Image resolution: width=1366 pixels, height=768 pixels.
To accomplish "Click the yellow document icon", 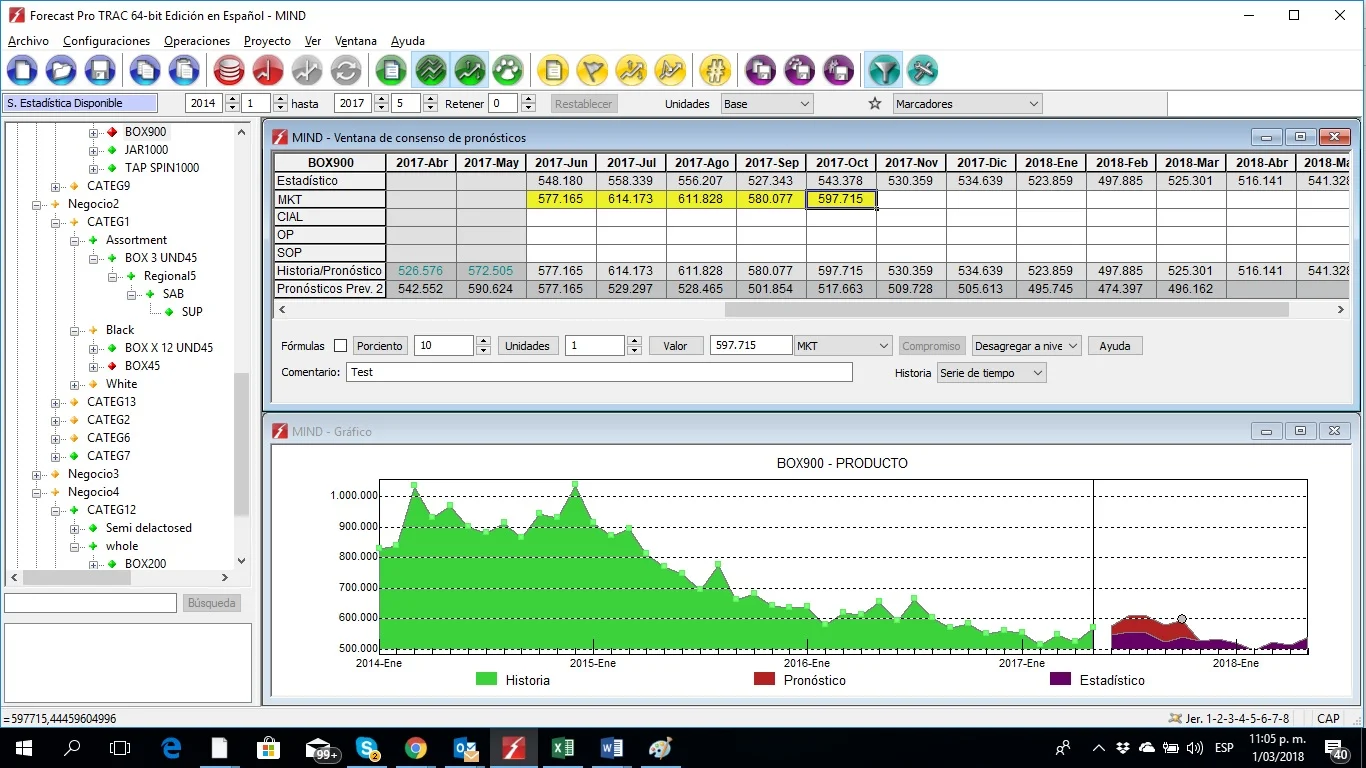I will [x=554, y=71].
